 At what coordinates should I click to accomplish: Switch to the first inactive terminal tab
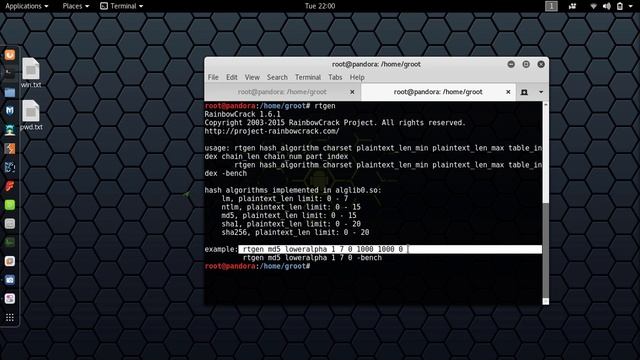click(x=282, y=92)
